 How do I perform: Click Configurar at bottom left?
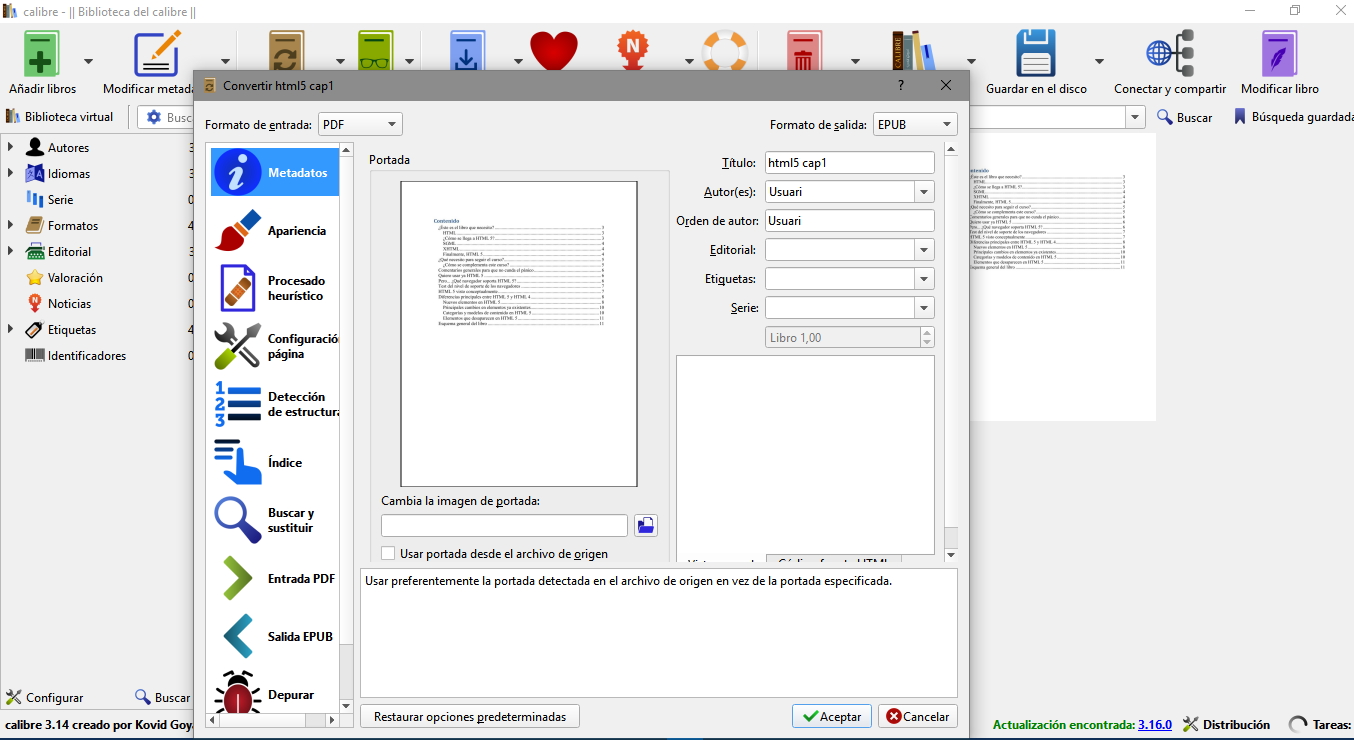tap(45, 697)
